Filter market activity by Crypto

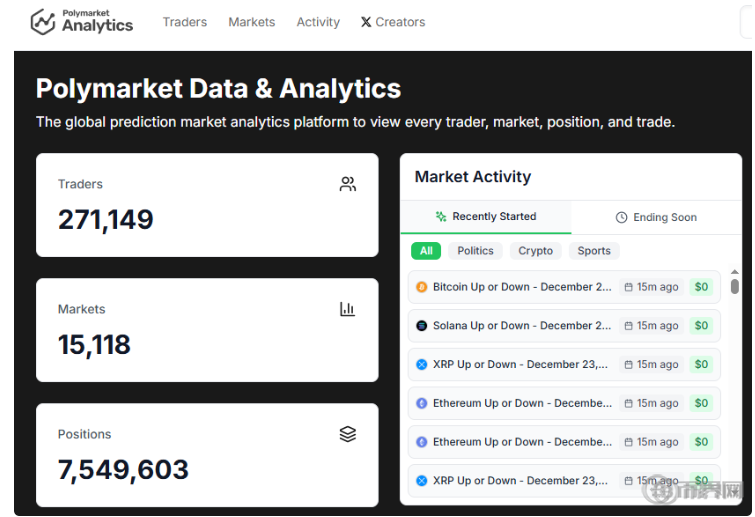point(536,251)
